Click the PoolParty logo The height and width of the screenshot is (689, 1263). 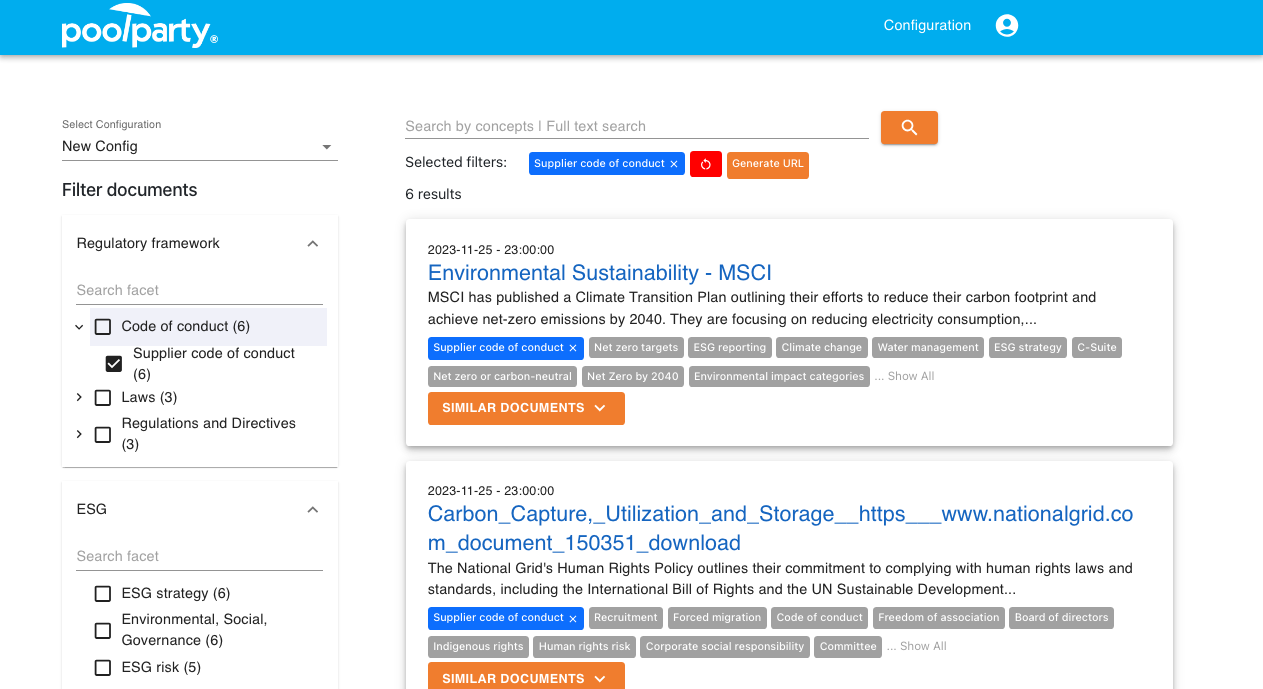(139, 29)
